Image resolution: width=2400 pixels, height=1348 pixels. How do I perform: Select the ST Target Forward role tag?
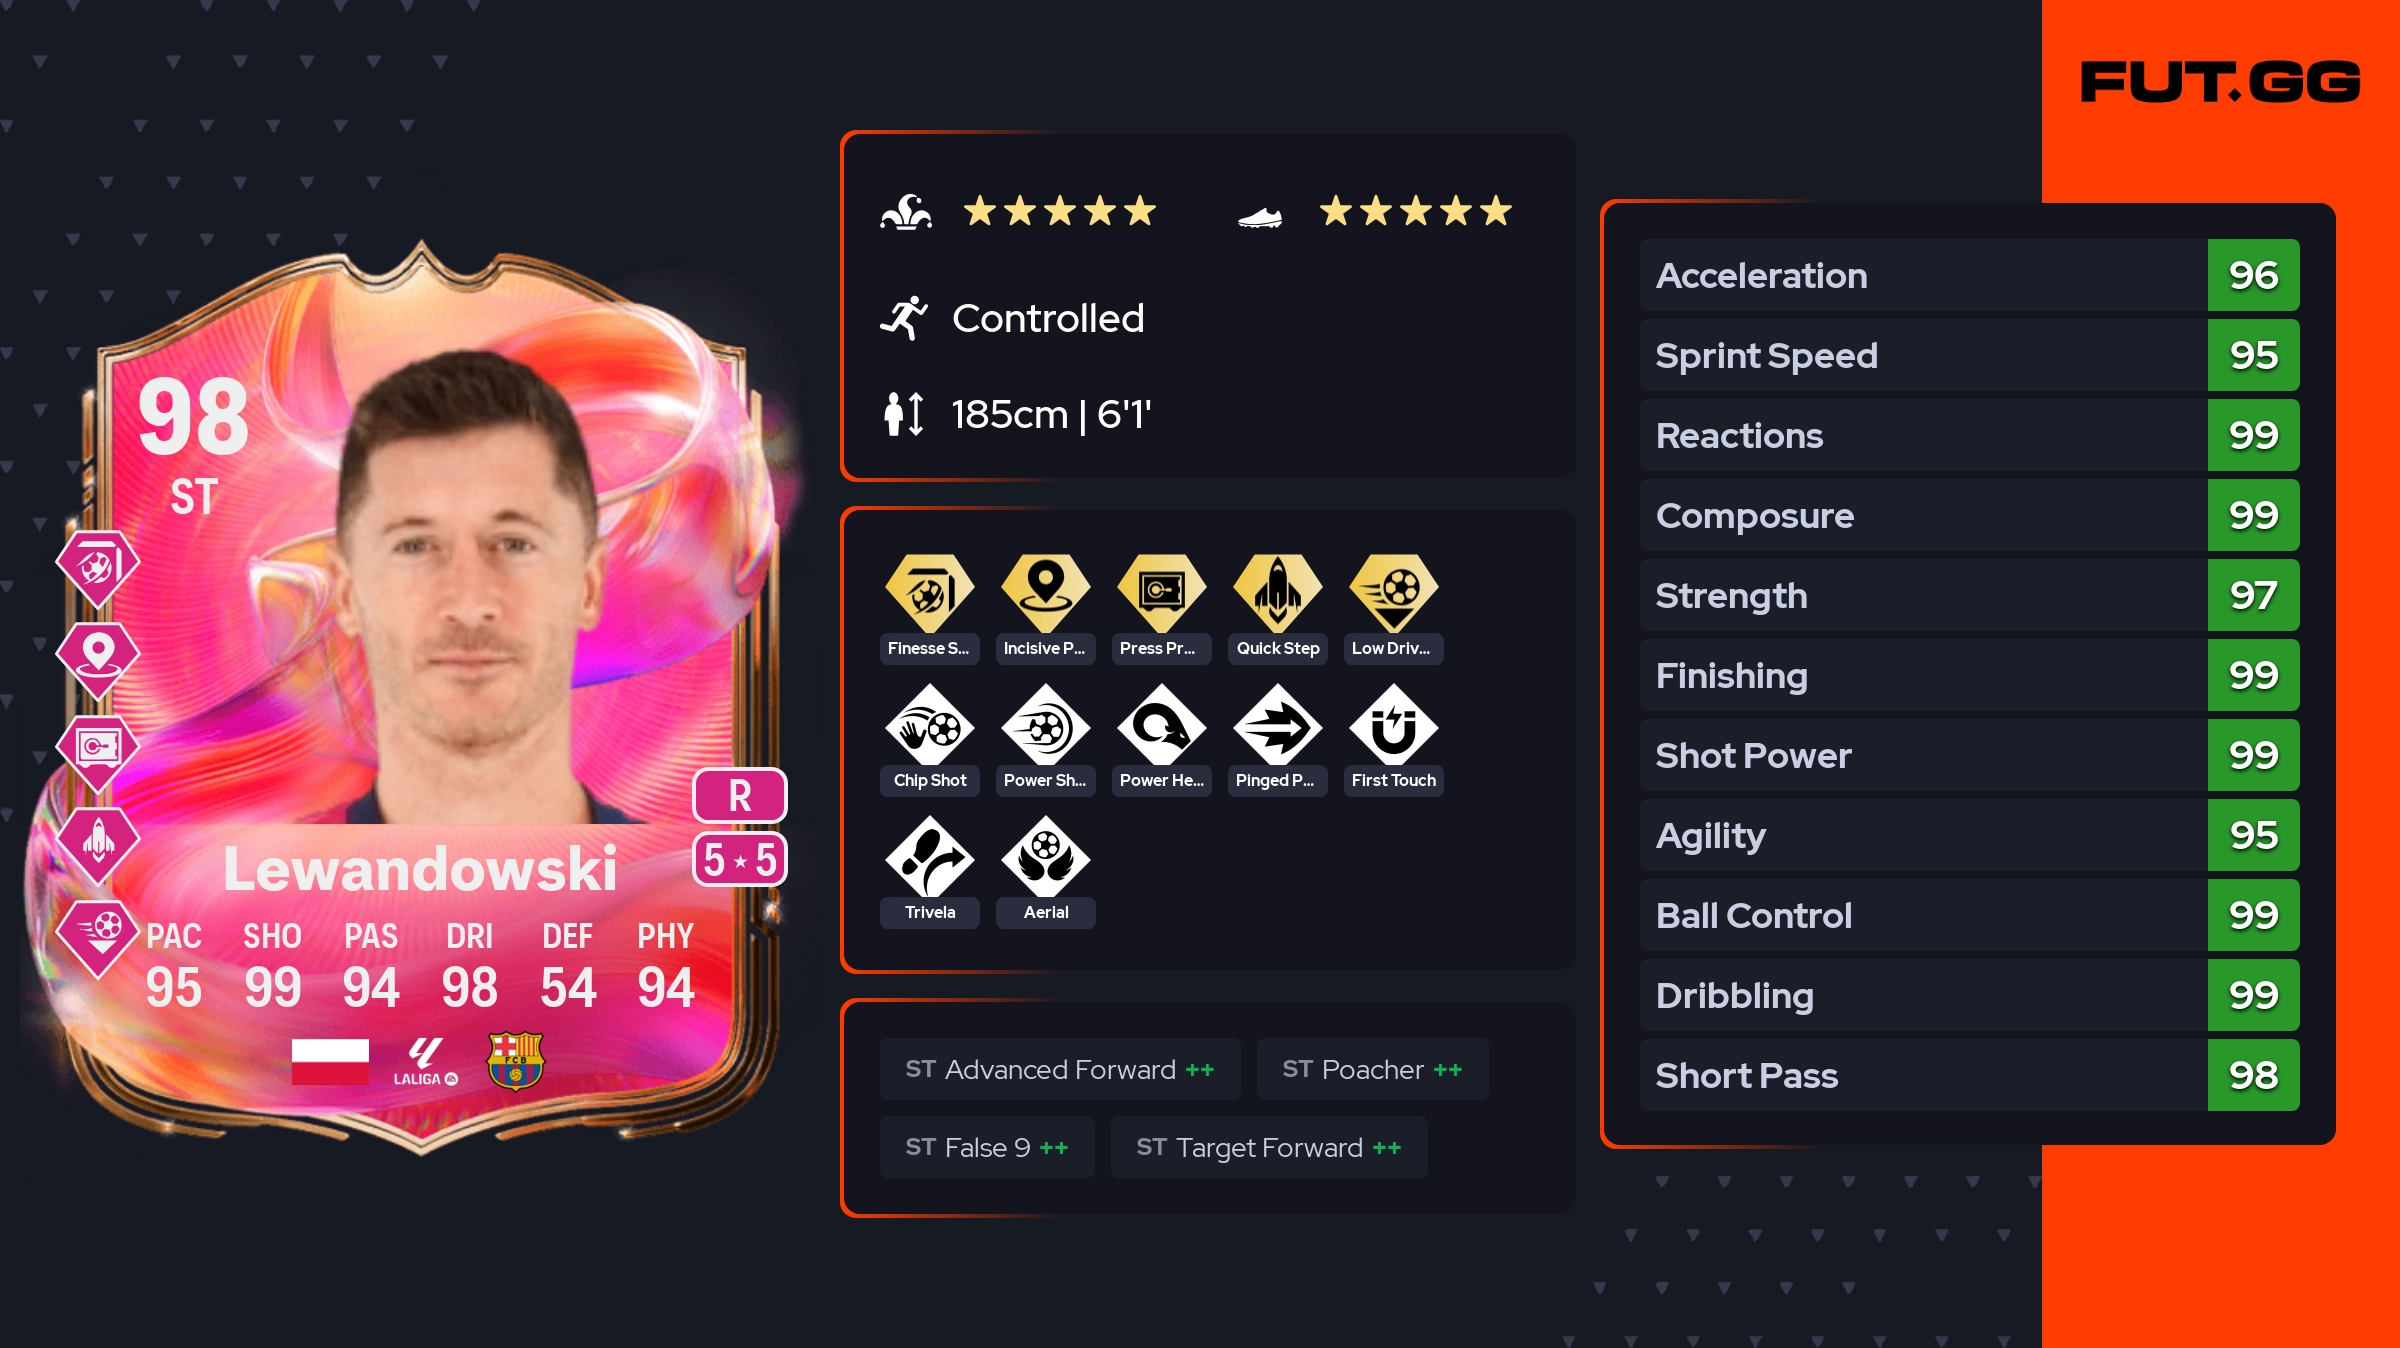pyautogui.click(x=1269, y=1147)
